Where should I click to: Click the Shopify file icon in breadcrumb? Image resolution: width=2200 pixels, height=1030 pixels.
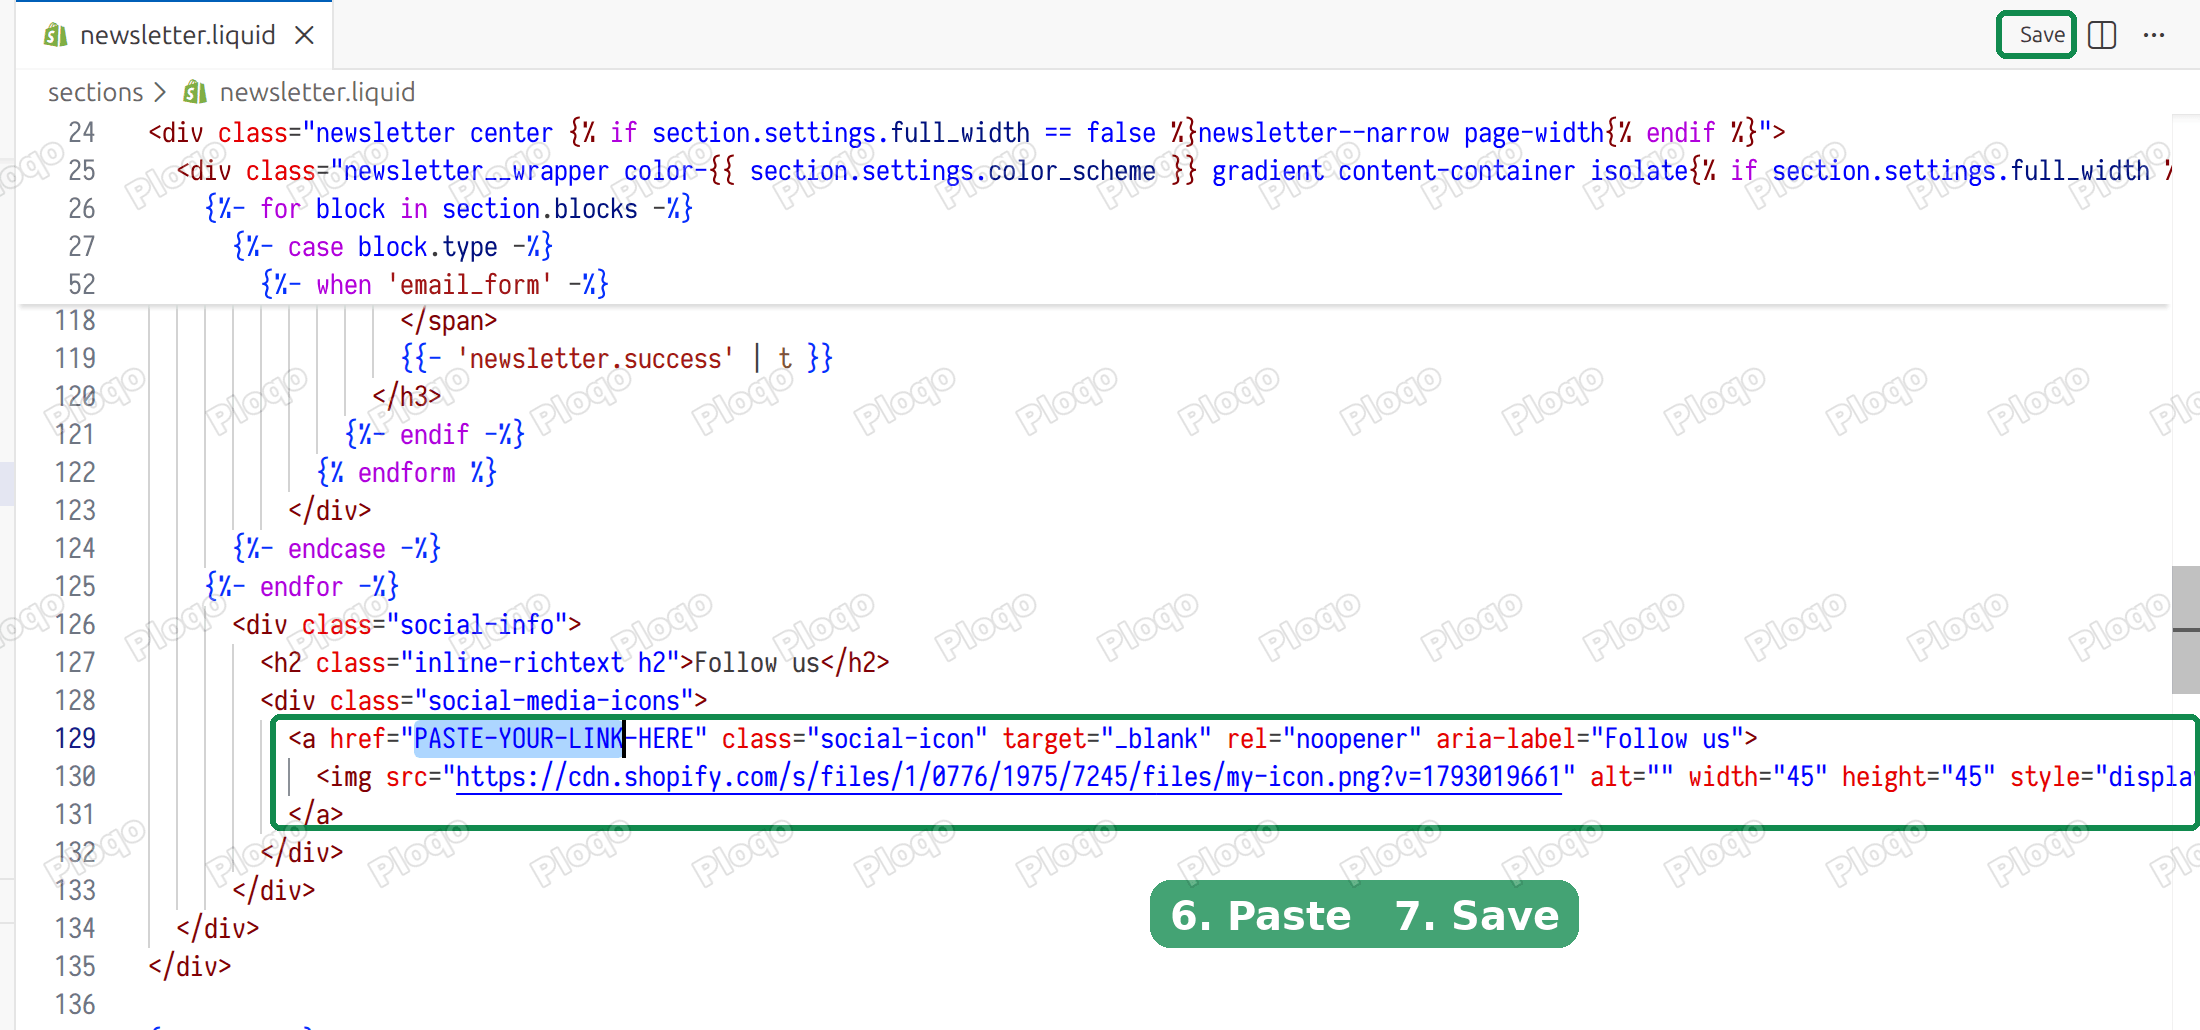195,92
